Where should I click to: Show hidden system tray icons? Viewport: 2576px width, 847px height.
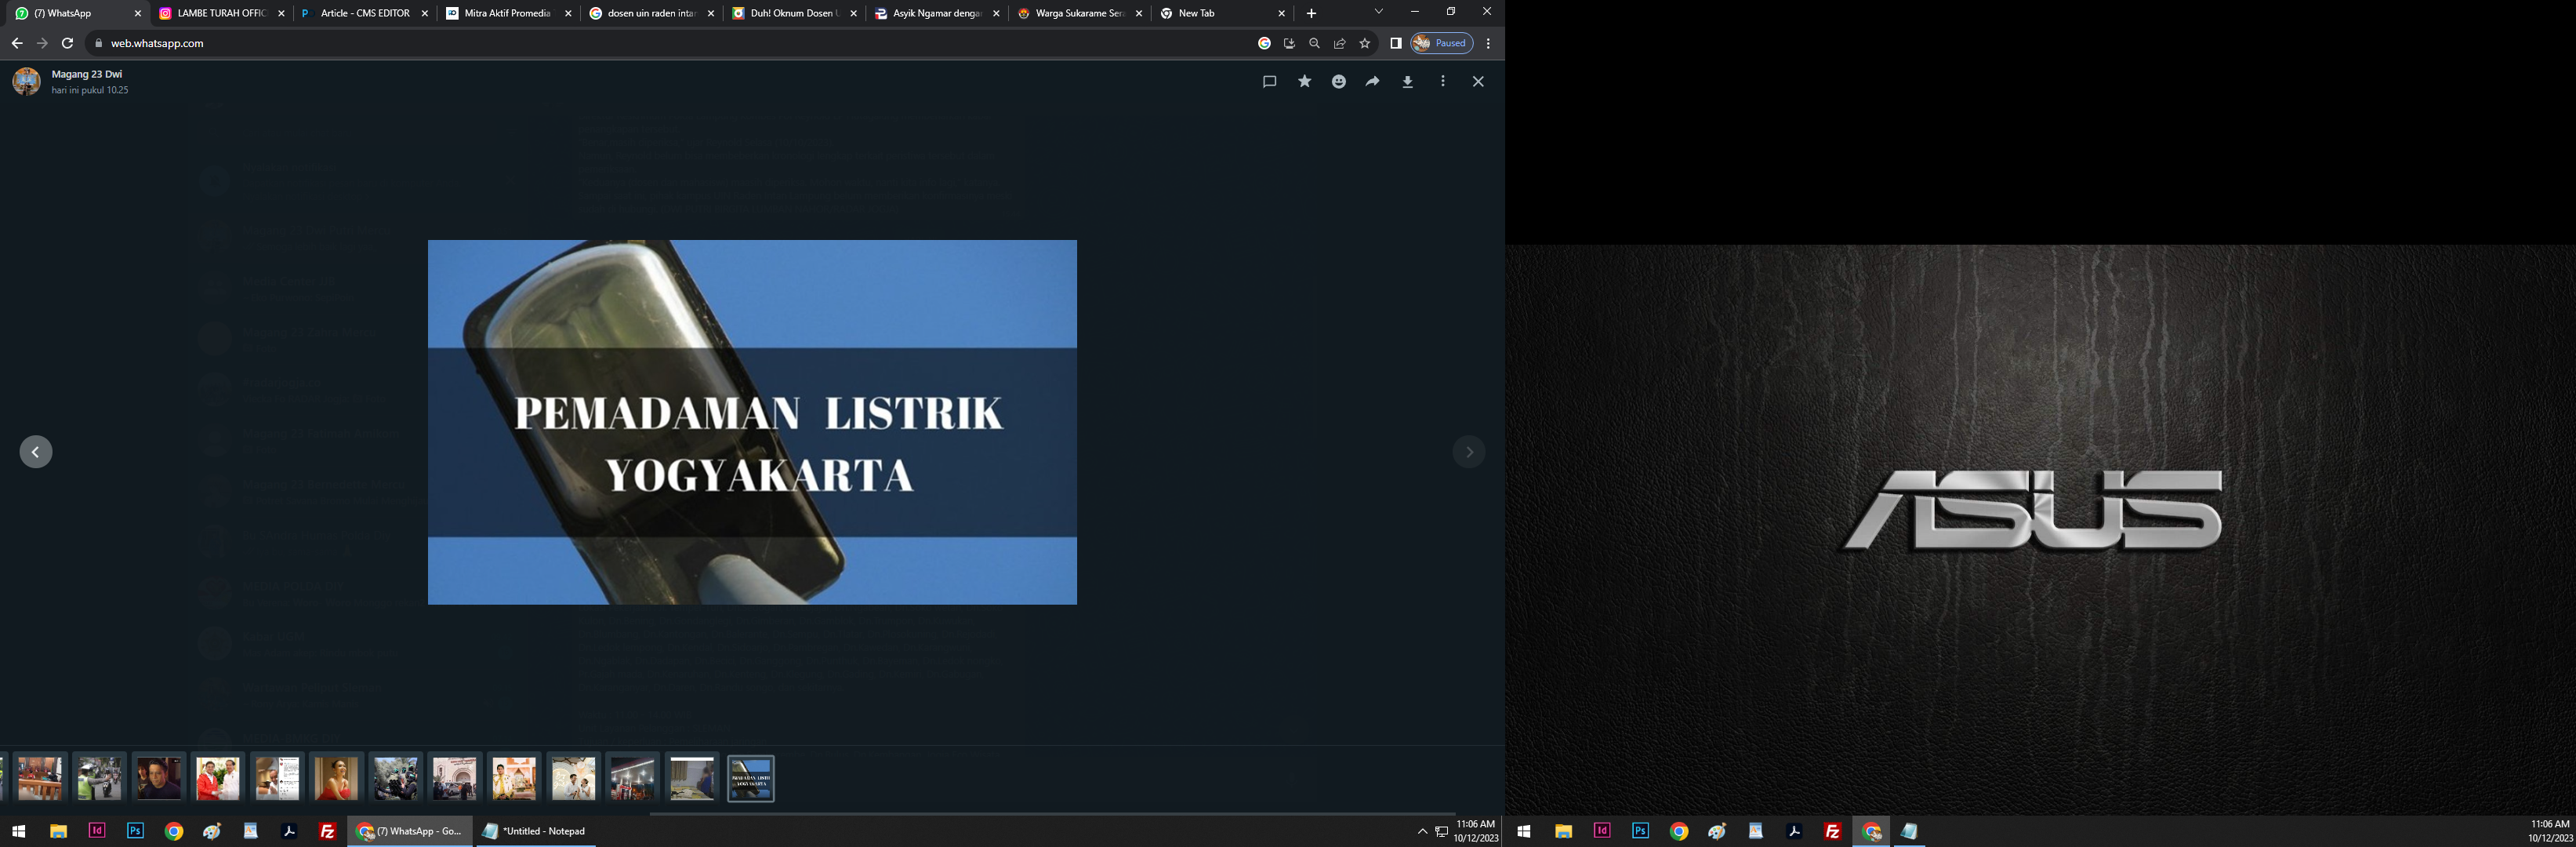tap(1422, 831)
